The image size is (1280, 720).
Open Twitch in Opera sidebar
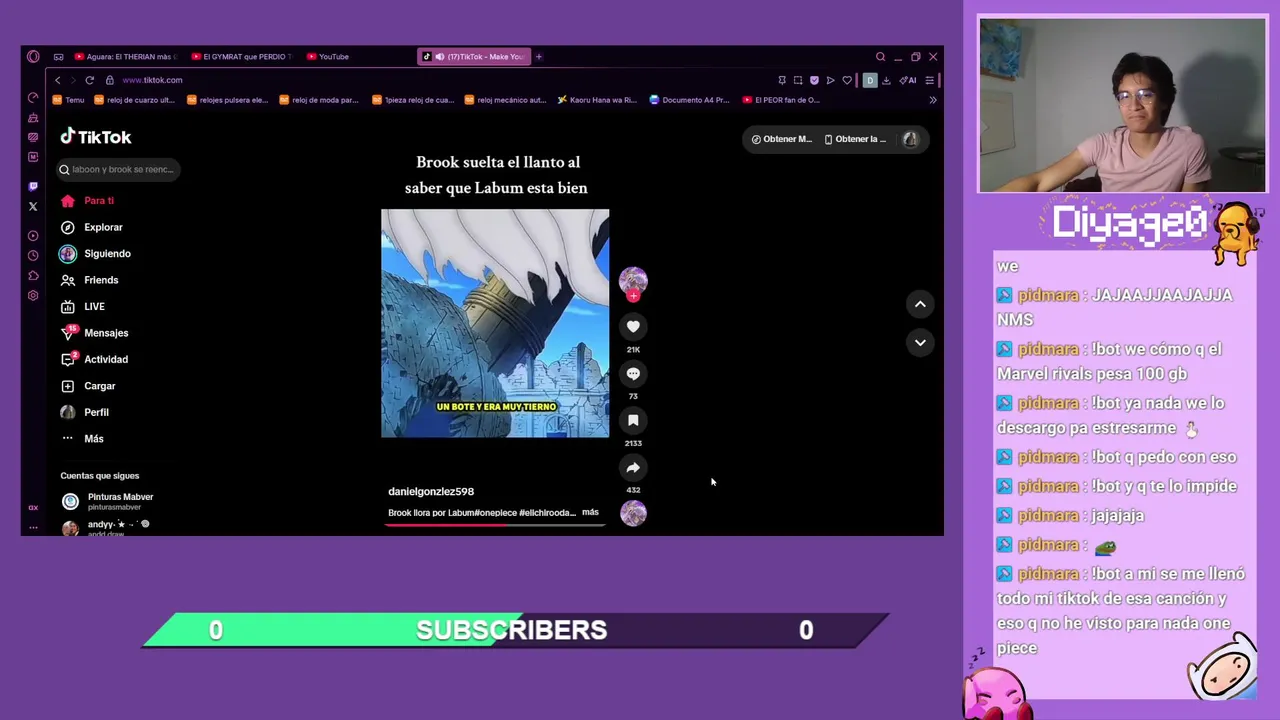33,186
